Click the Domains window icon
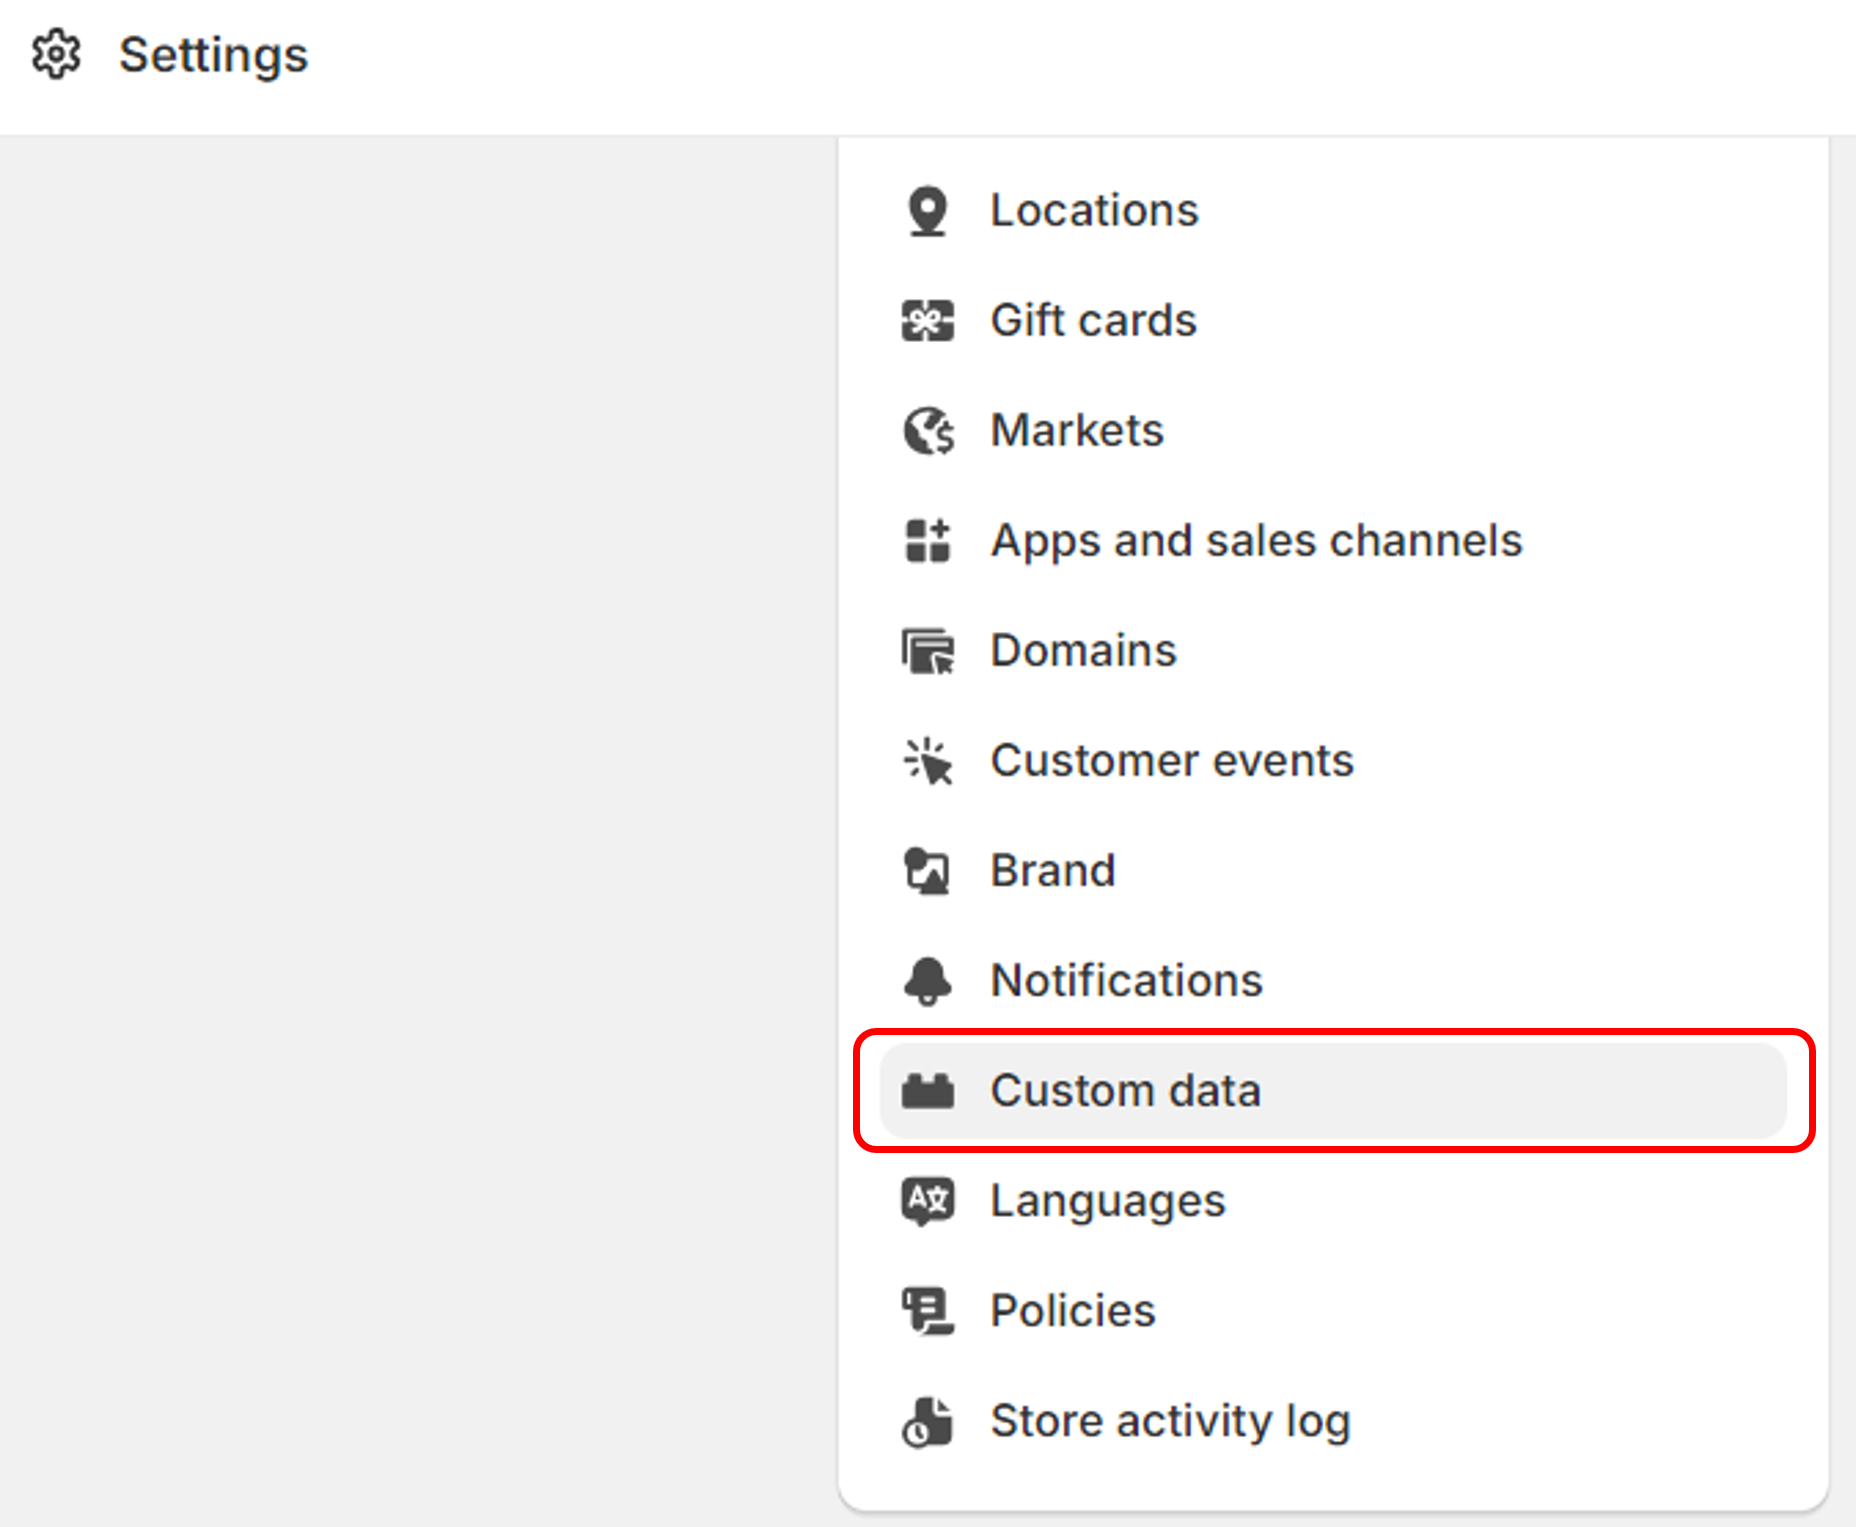The width and height of the screenshot is (1856, 1527). point(928,651)
